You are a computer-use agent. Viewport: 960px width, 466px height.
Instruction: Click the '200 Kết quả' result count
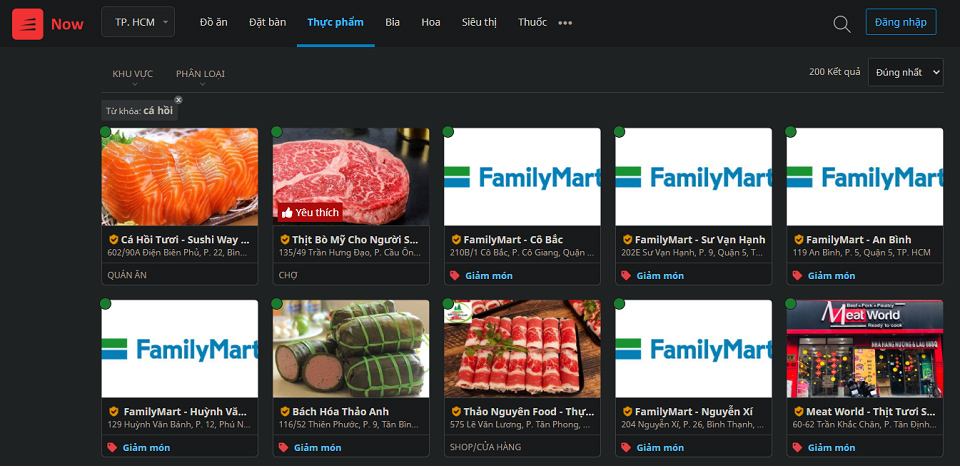pyautogui.click(x=834, y=72)
